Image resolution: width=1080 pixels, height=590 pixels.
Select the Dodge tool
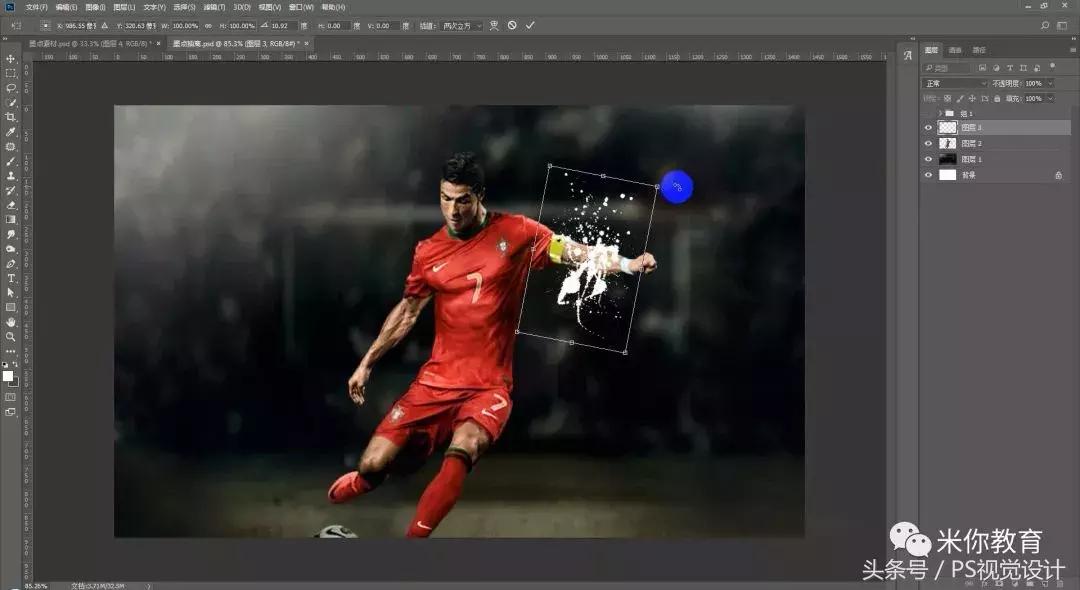[10, 249]
